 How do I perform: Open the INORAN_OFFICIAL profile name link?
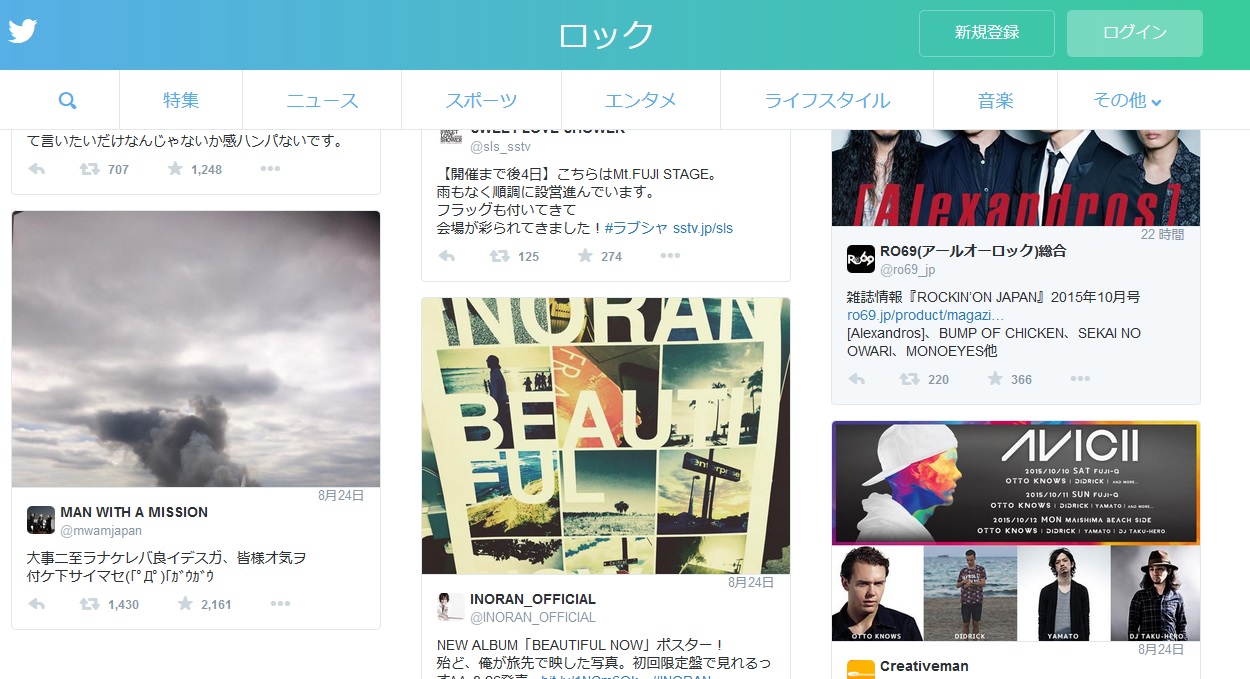pyautogui.click(x=533, y=599)
